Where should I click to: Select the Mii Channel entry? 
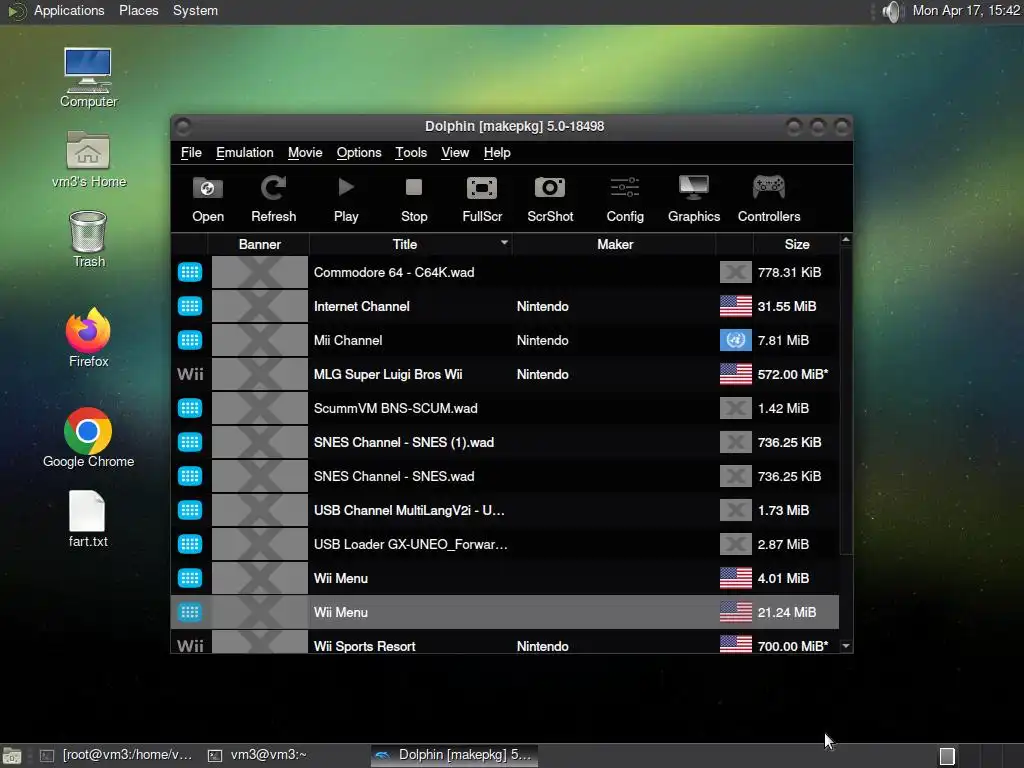tap(505, 340)
